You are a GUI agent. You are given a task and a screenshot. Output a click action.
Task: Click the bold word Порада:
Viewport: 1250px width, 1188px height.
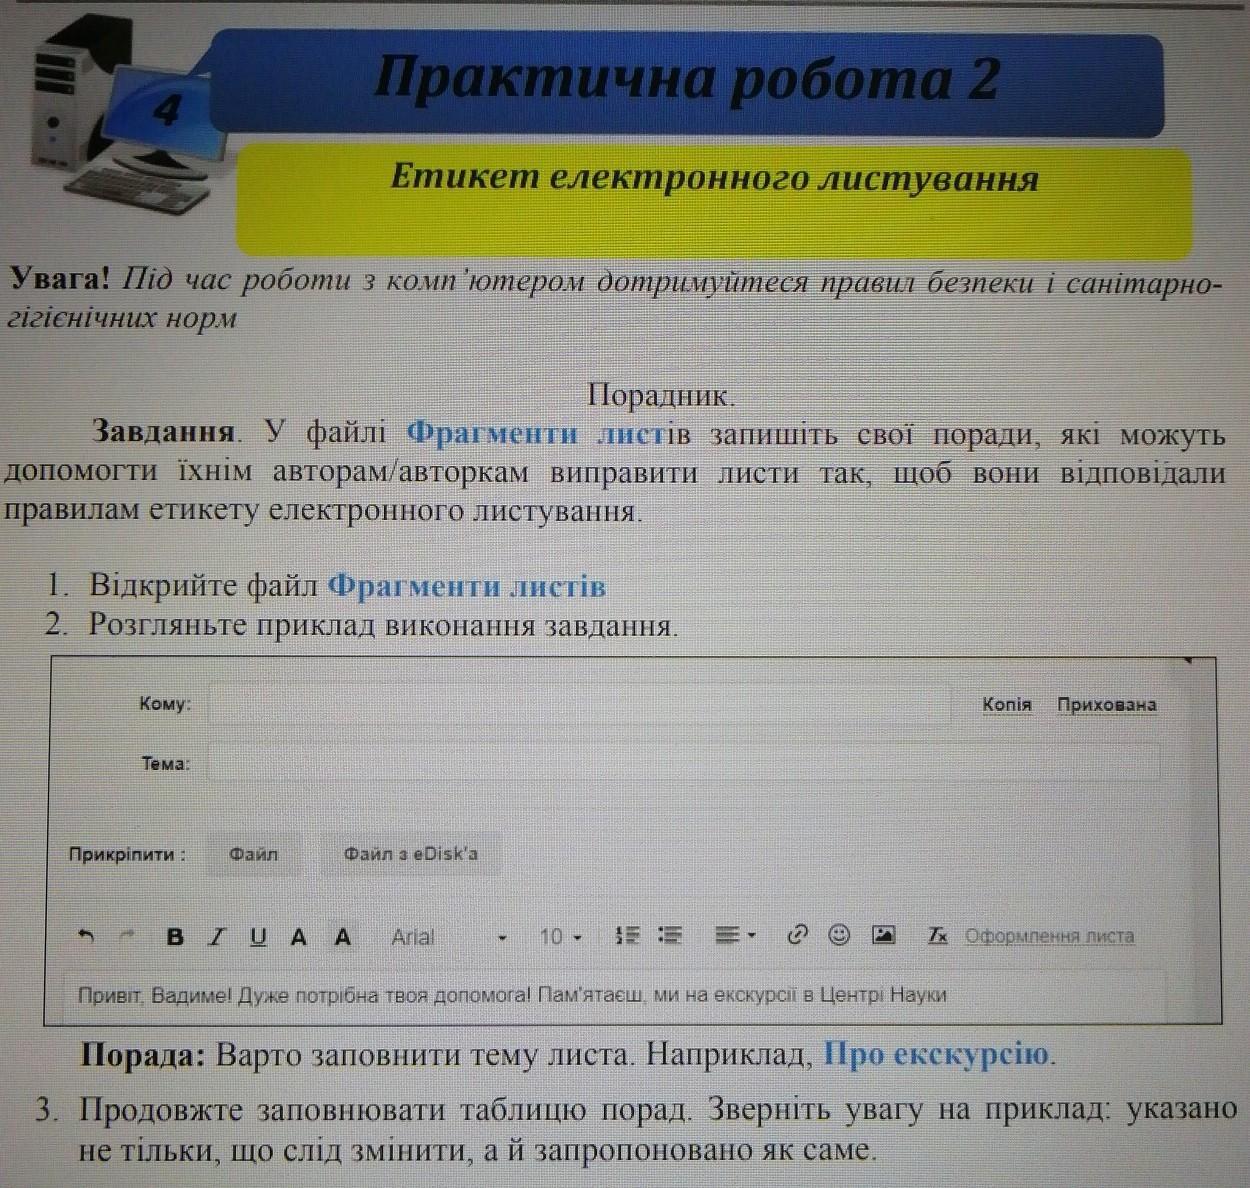point(143,1056)
